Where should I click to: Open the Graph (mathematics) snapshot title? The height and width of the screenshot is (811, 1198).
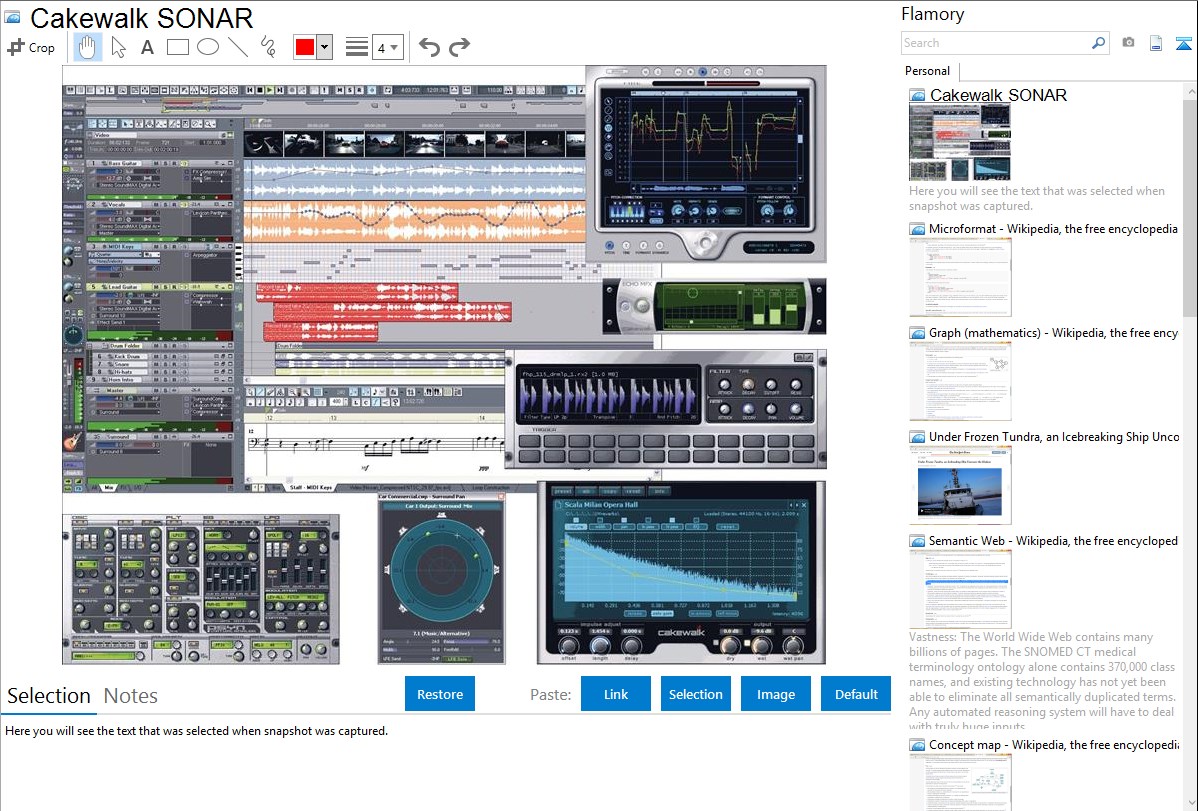1053,333
